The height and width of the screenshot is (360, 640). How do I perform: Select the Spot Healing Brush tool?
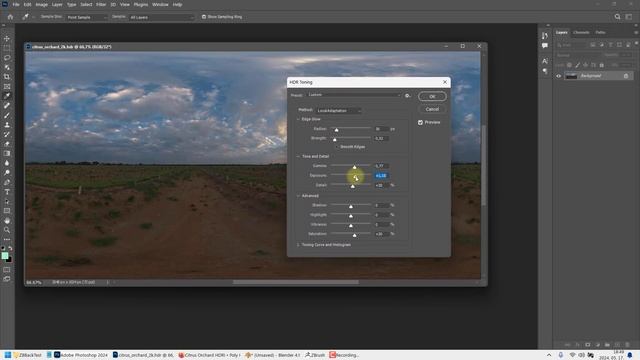[7, 106]
